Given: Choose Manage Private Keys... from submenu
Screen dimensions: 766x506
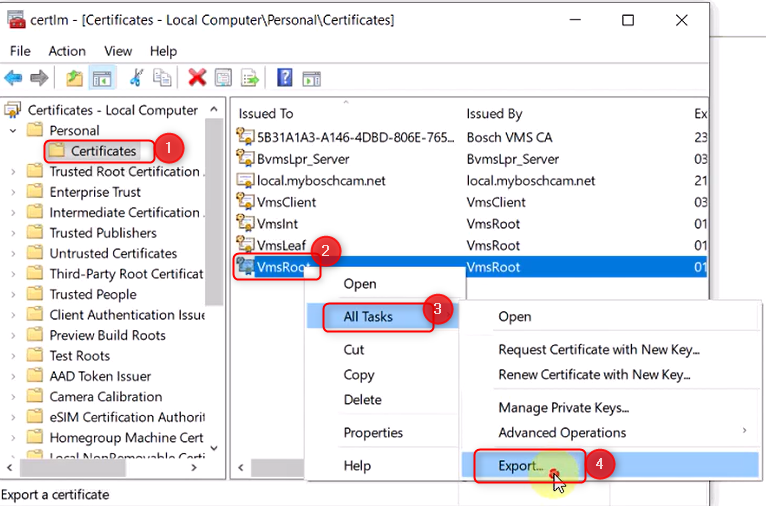Looking at the screenshot, I should pos(563,408).
